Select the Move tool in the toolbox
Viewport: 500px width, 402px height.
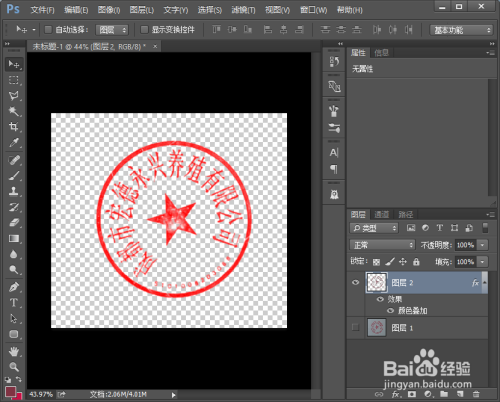pyautogui.click(x=14, y=64)
